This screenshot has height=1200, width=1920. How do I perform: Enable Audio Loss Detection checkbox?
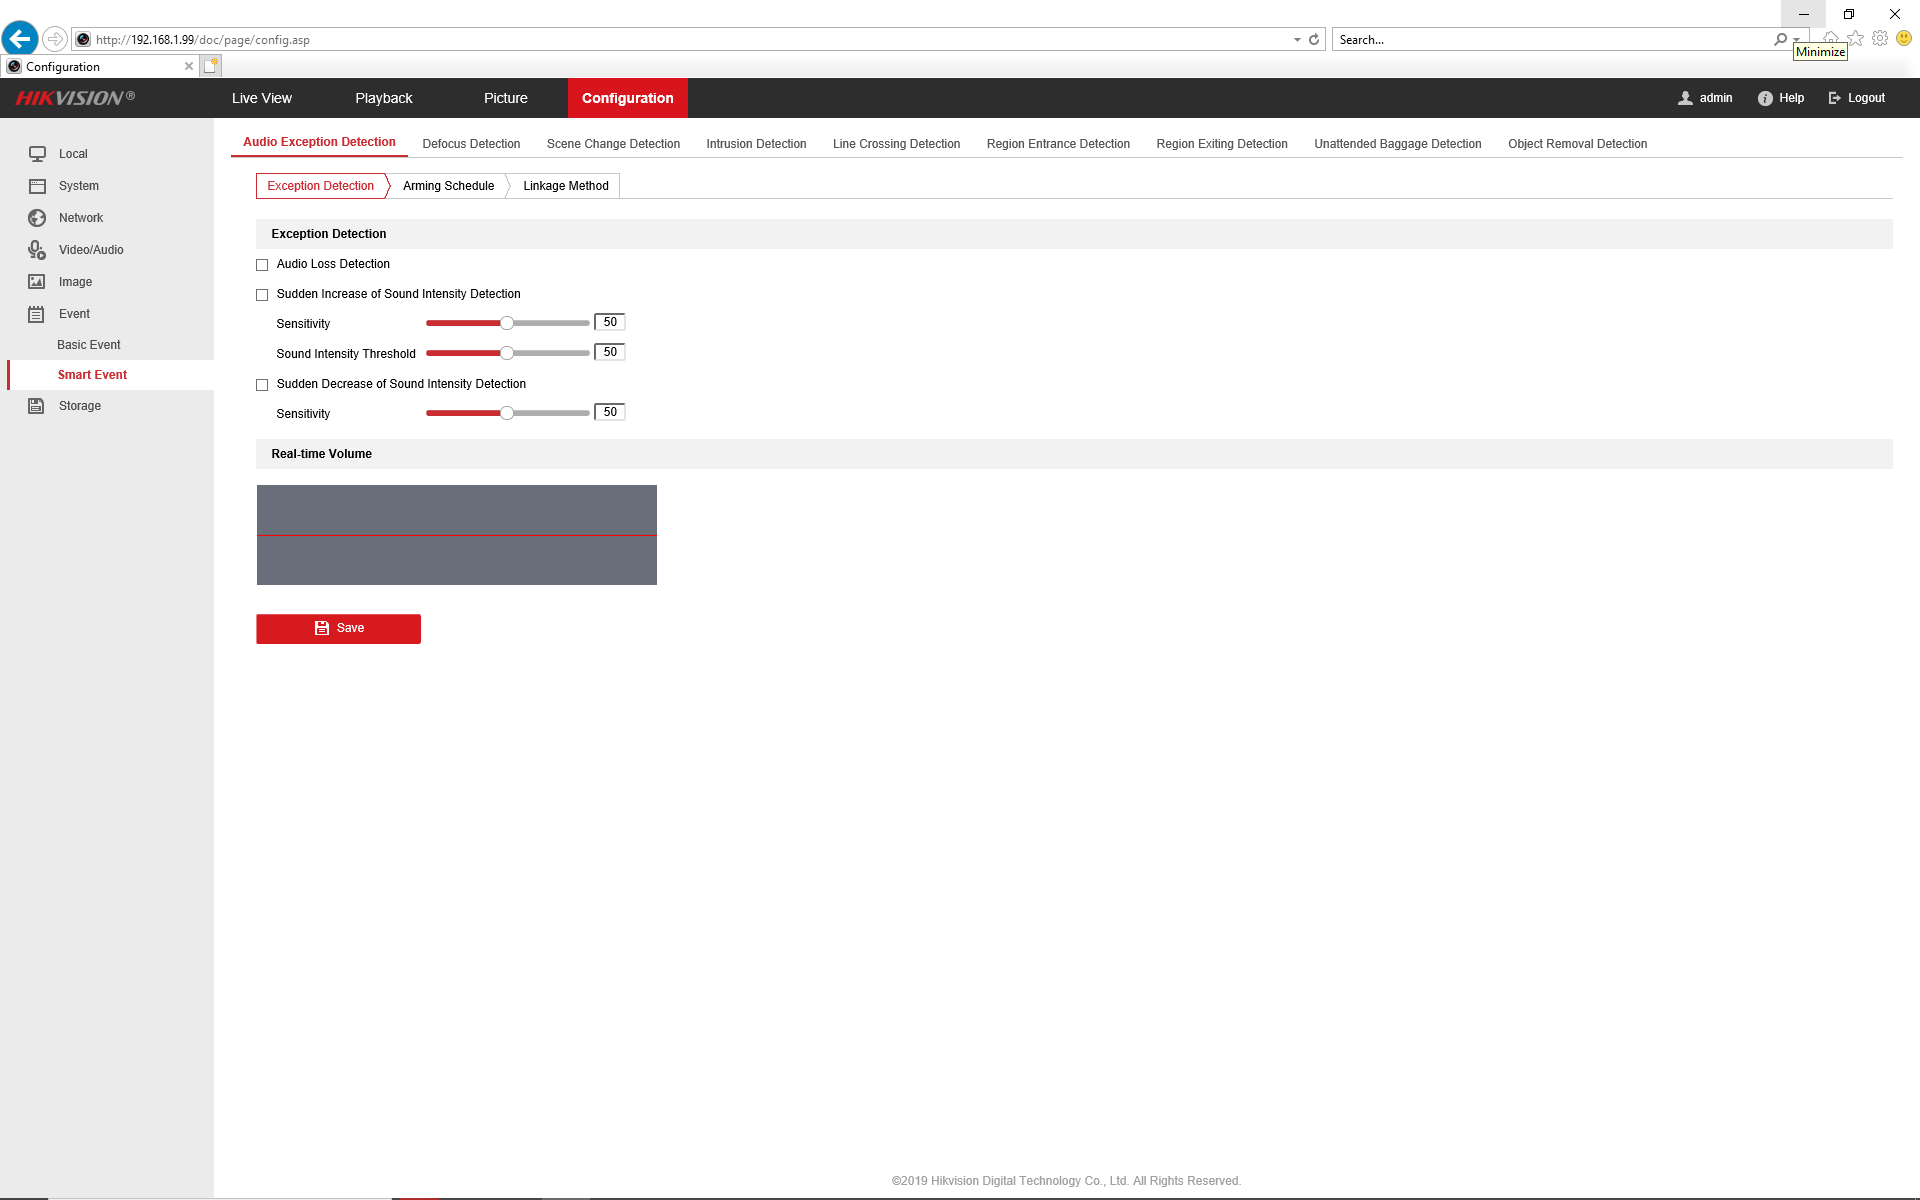click(x=262, y=265)
